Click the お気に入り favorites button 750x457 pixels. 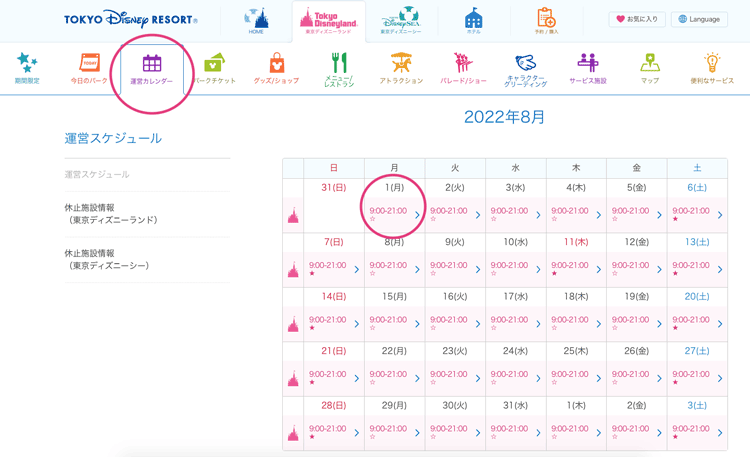click(x=637, y=19)
